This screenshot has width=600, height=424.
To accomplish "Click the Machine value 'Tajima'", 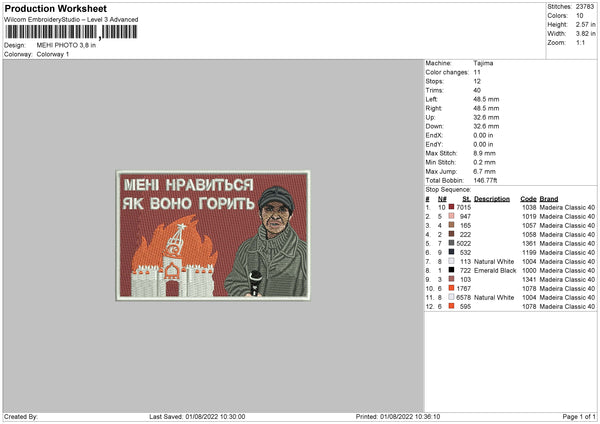I will click(x=483, y=63).
